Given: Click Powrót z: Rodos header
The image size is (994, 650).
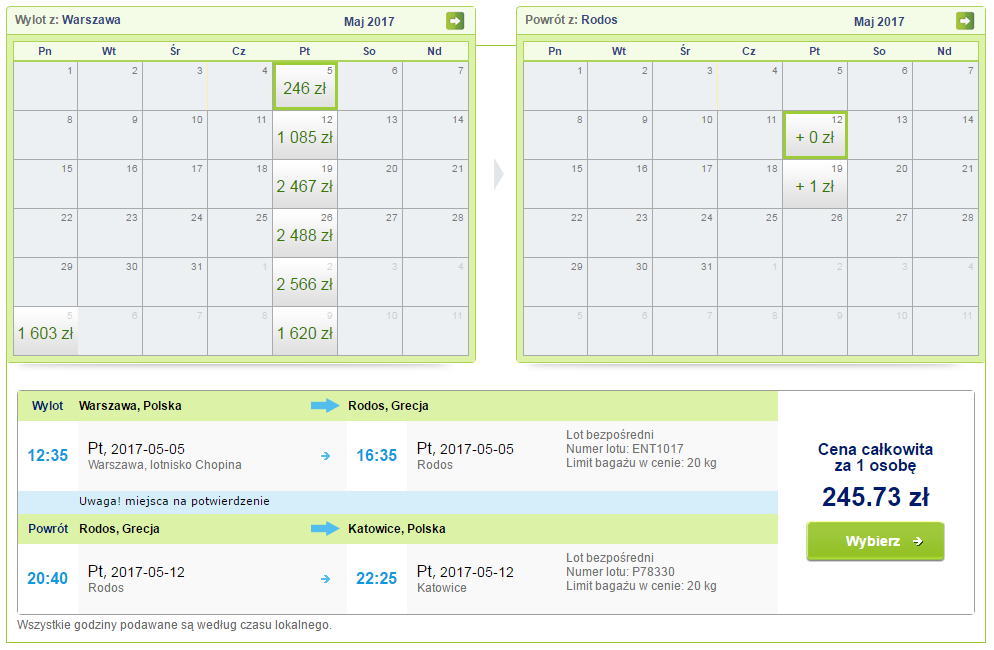Looking at the screenshot, I should tap(571, 20).
